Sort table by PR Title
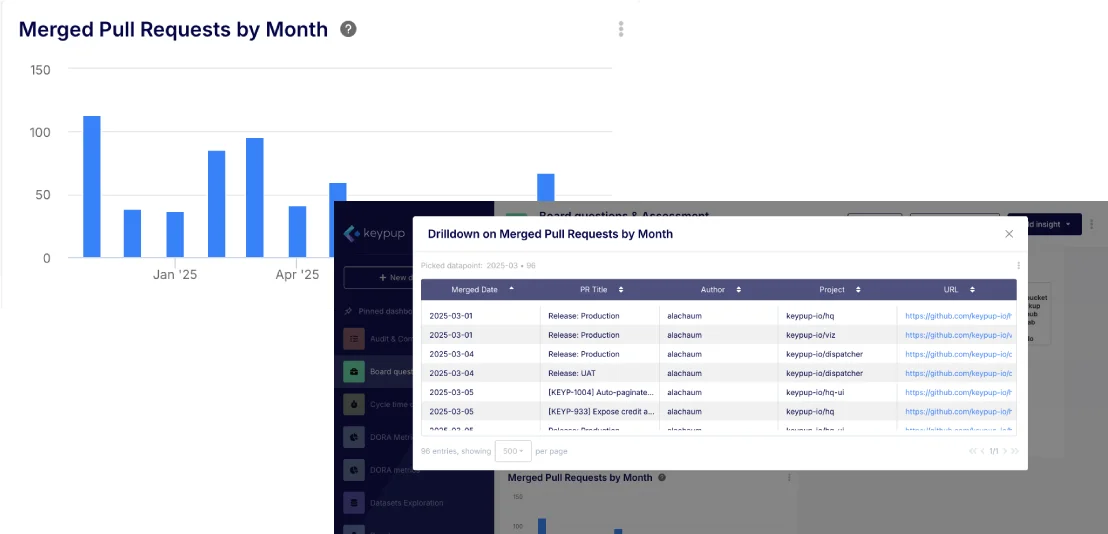This screenshot has width=1108, height=534. pos(620,290)
